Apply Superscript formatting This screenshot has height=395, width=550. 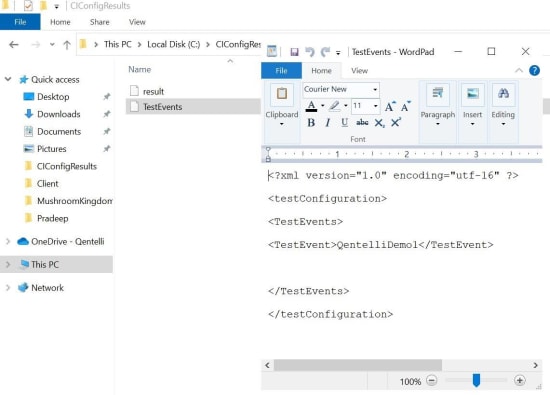tap(396, 123)
